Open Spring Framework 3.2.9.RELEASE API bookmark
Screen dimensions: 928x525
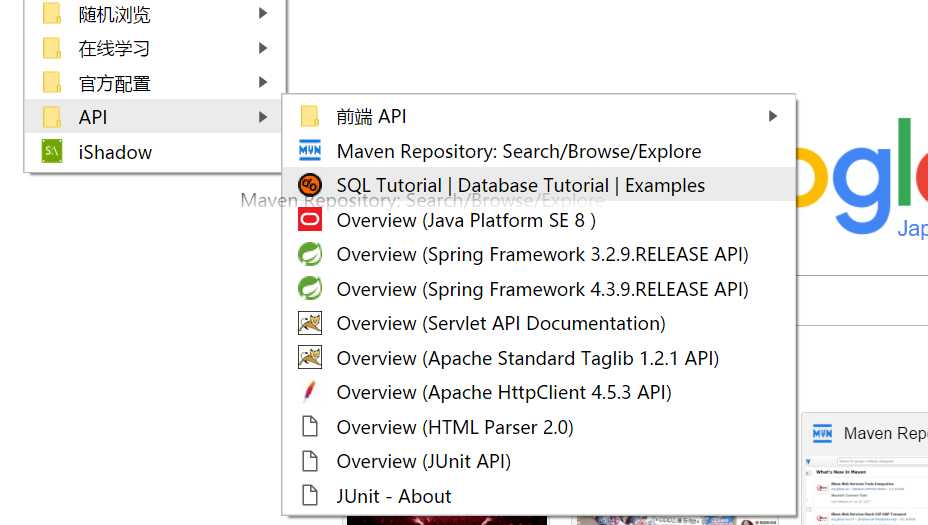point(539,254)
